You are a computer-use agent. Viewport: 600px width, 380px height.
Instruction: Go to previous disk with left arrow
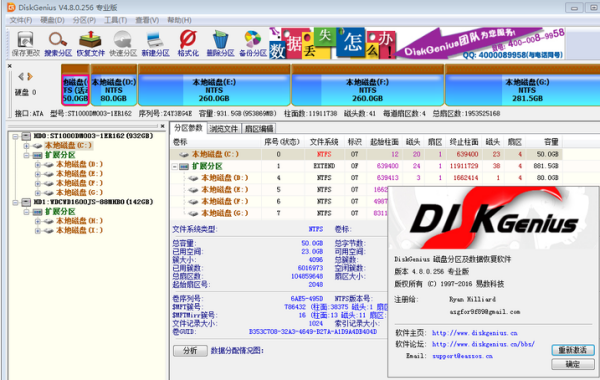coord(21,77)
